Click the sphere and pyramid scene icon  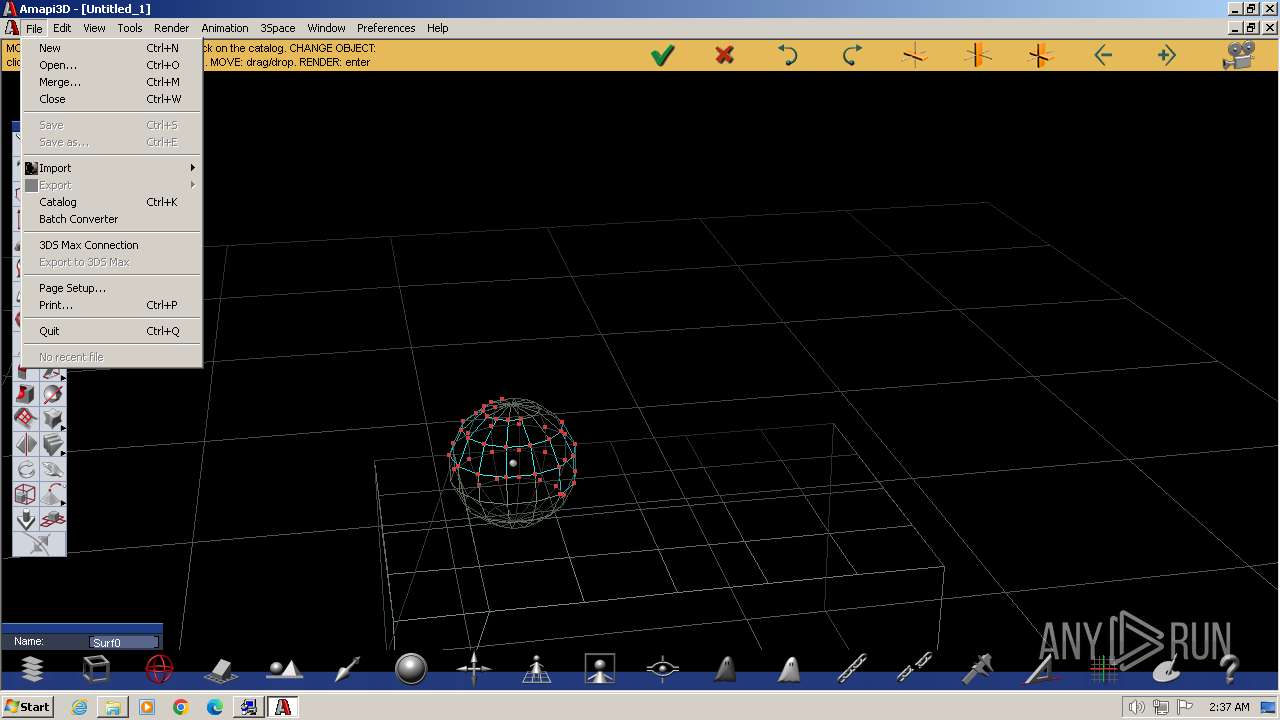pos(284,669)
